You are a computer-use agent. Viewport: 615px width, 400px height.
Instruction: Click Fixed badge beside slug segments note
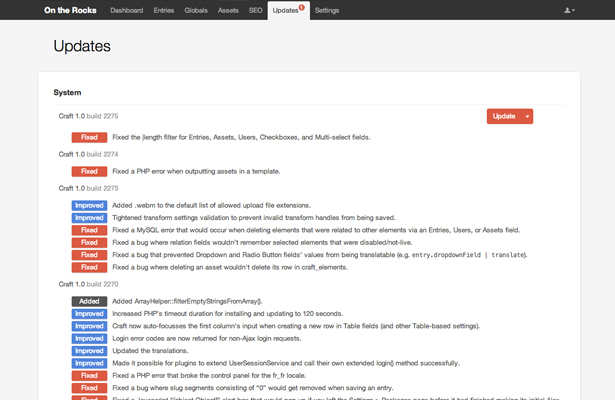point(89,388)
